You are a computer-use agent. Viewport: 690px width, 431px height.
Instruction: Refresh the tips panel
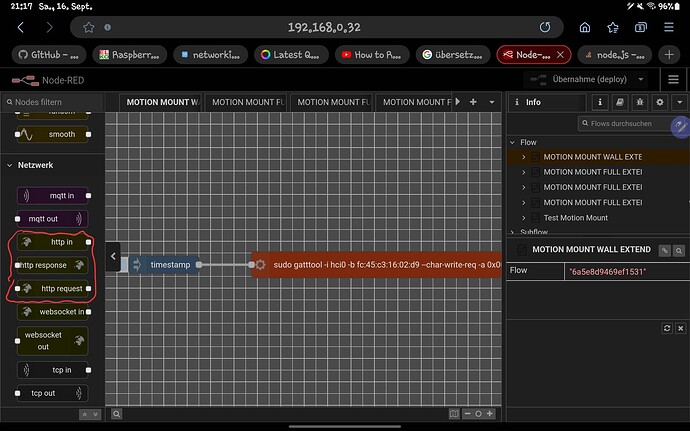(667, 328)
